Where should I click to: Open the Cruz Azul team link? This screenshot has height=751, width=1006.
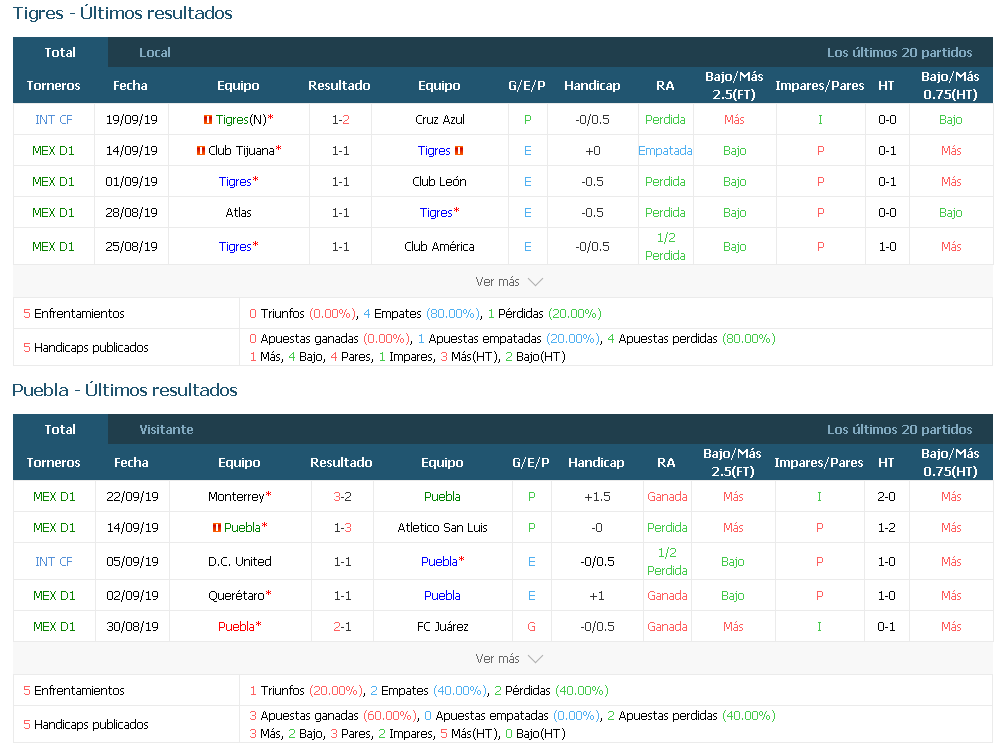pos(439,119)
